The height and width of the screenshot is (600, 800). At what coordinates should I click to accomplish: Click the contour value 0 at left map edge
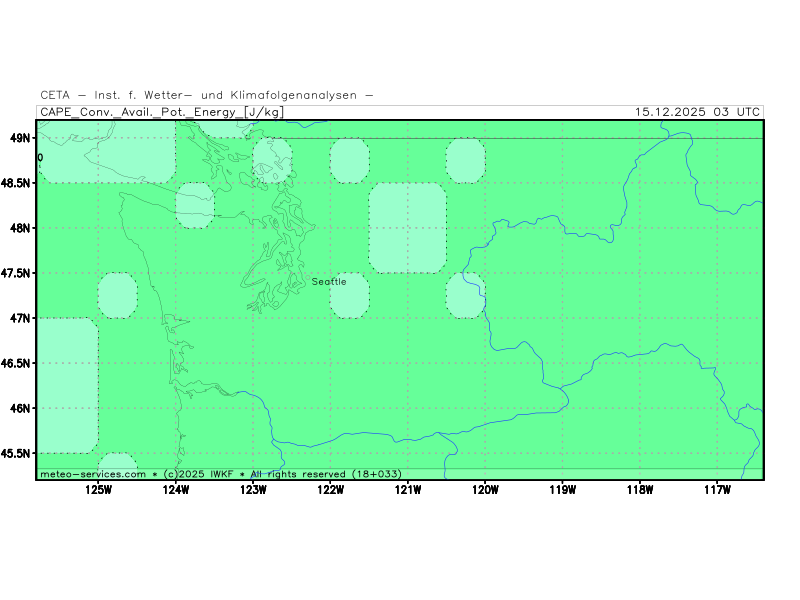pyautogui.click(x=40, y=158)
